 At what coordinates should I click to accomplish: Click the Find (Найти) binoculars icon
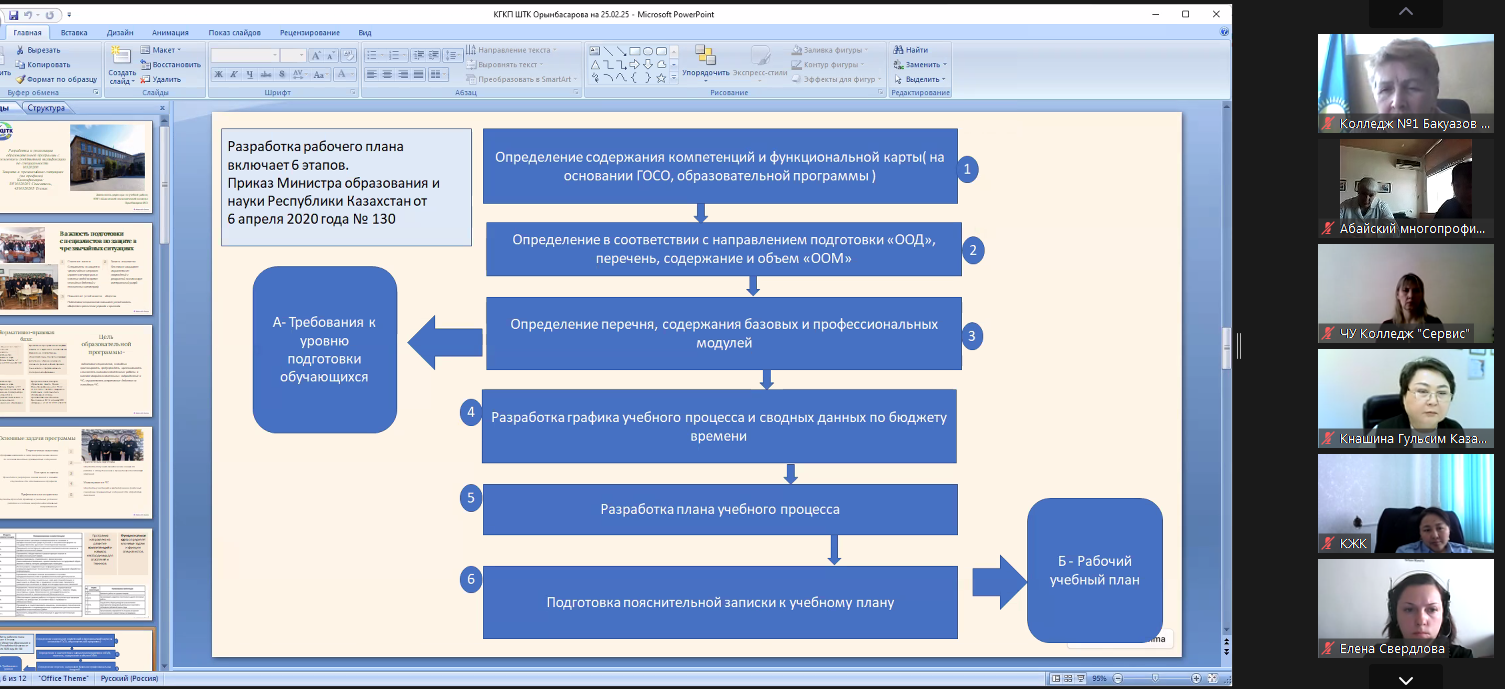[x=897, y=50]
